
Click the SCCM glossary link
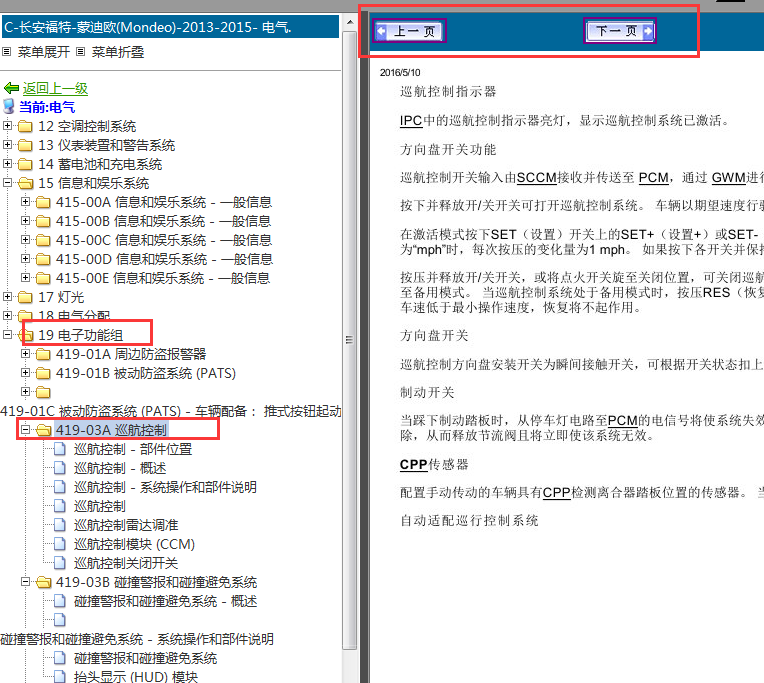536,178
